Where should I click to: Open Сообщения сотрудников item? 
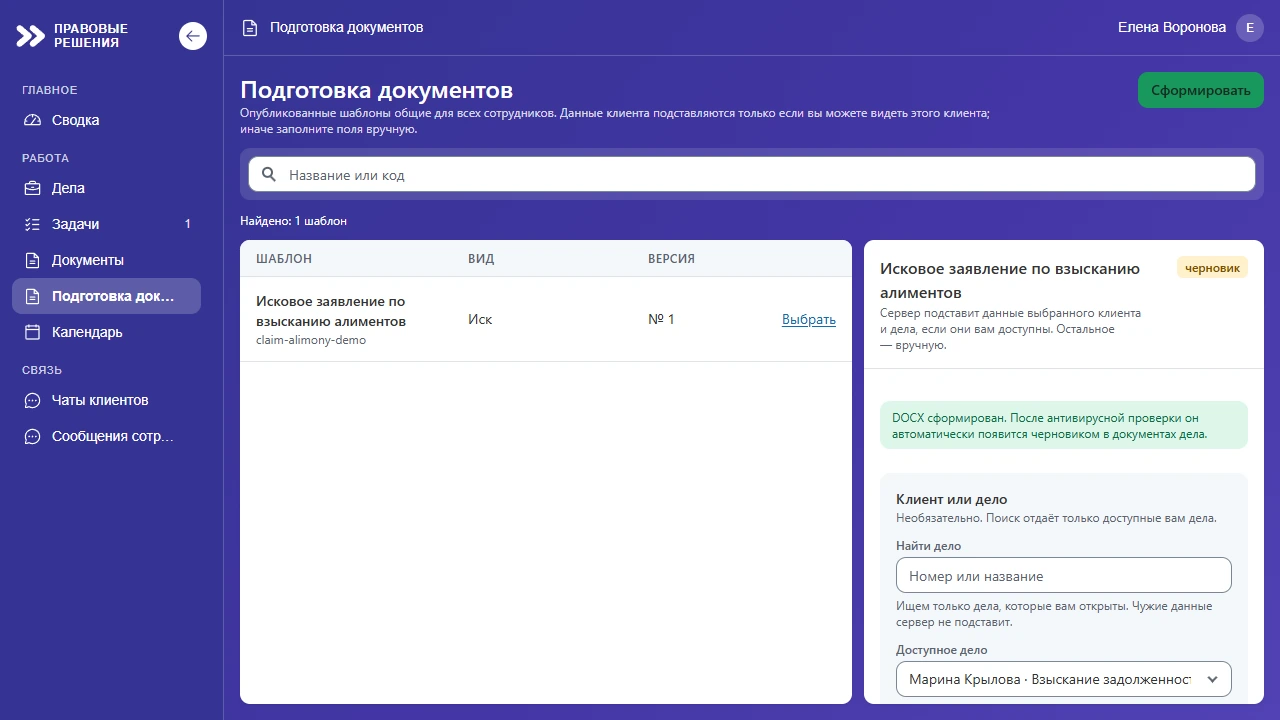click(x=106, y=436)
